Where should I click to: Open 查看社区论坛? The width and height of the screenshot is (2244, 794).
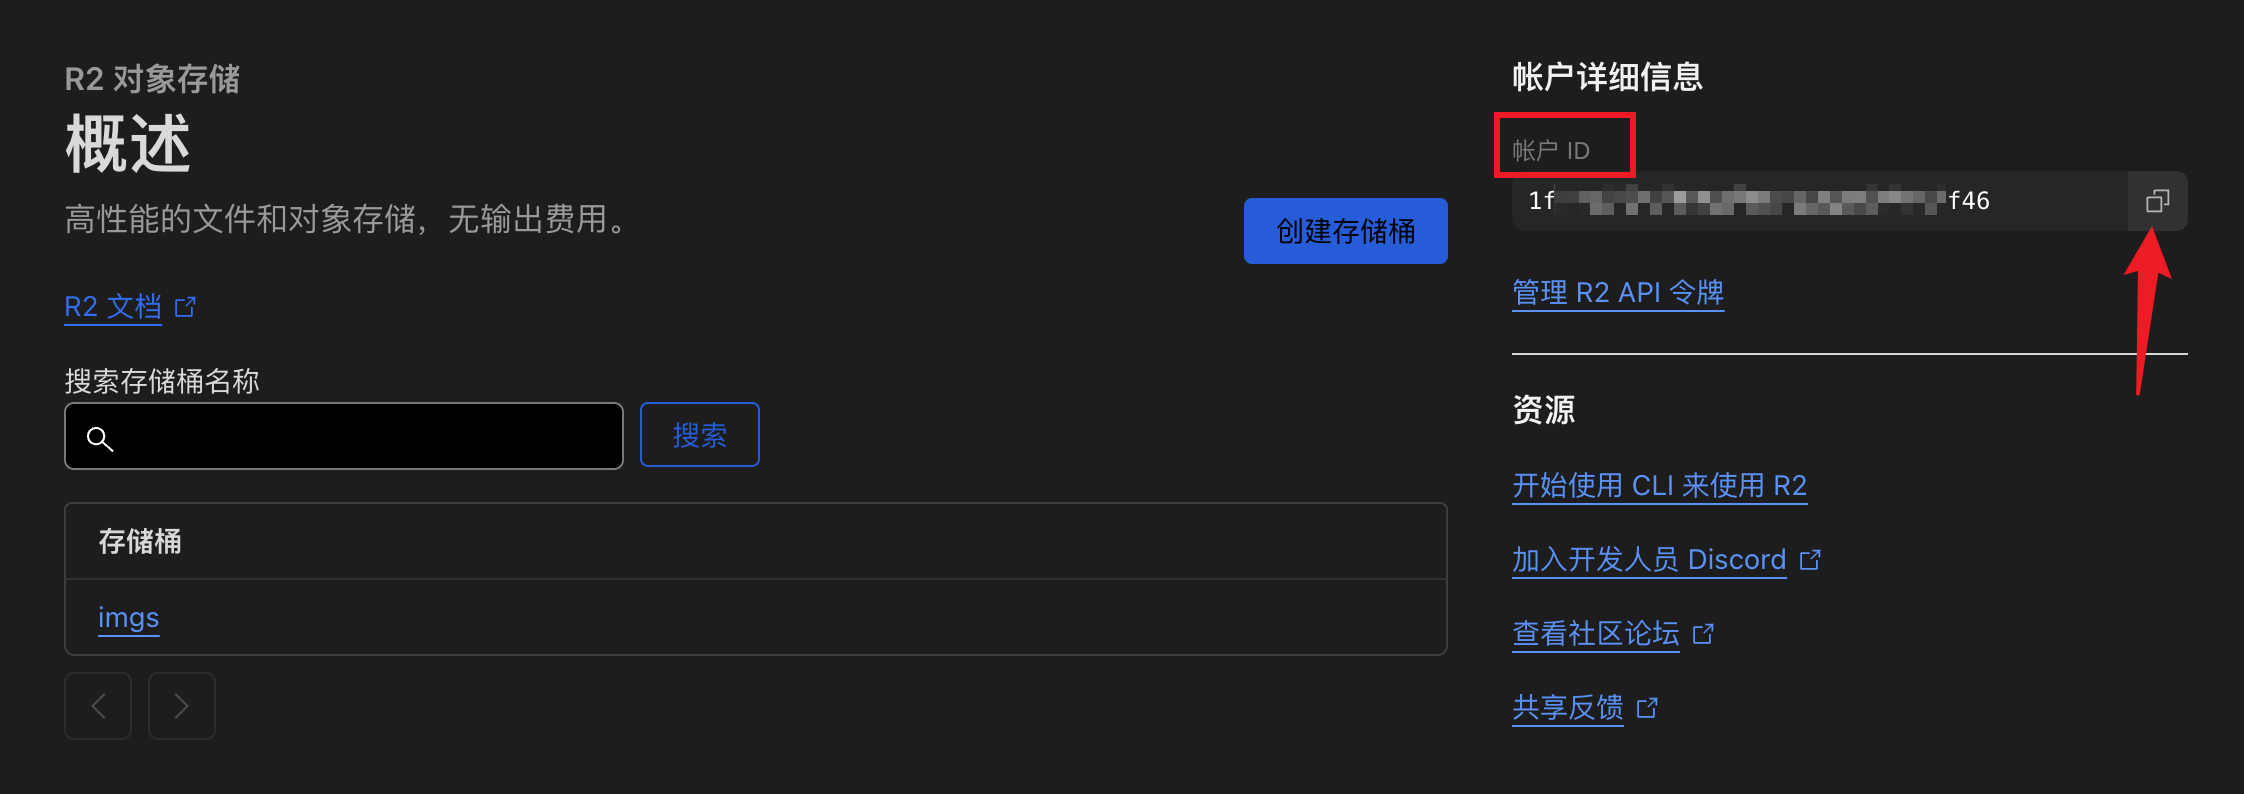(1595, 633)
